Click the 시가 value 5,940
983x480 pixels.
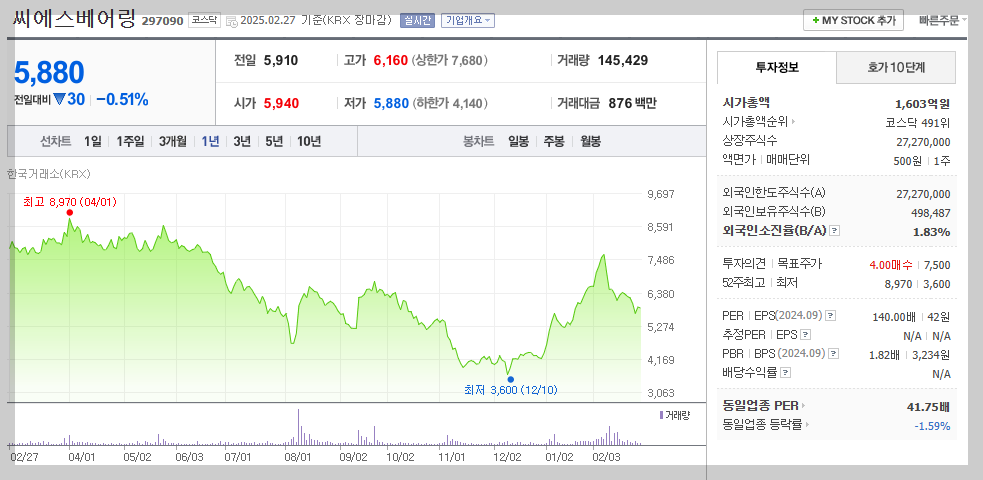pos(281,103)
